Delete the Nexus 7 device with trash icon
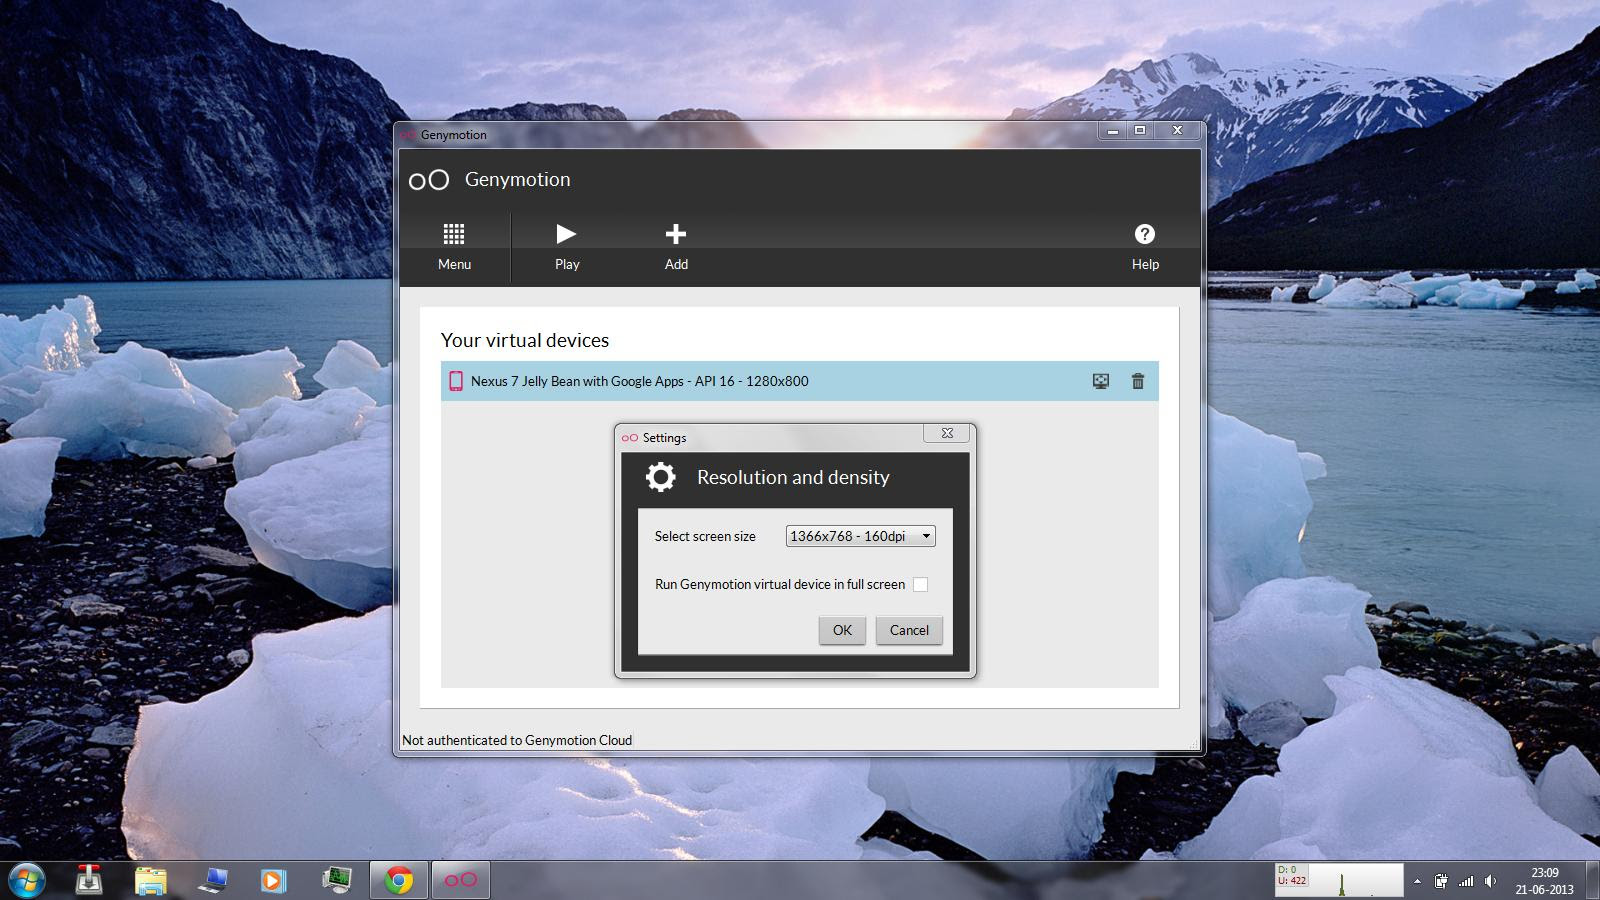This screenshot has height=900, width=1600. point(1137,381)
